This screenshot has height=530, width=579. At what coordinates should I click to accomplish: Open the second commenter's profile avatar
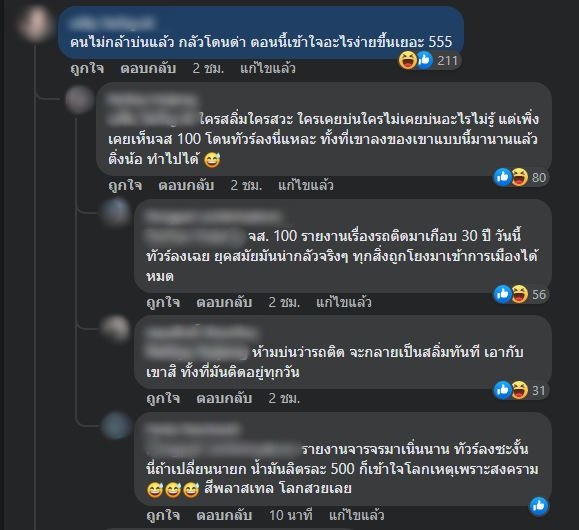tap(79, 100)
